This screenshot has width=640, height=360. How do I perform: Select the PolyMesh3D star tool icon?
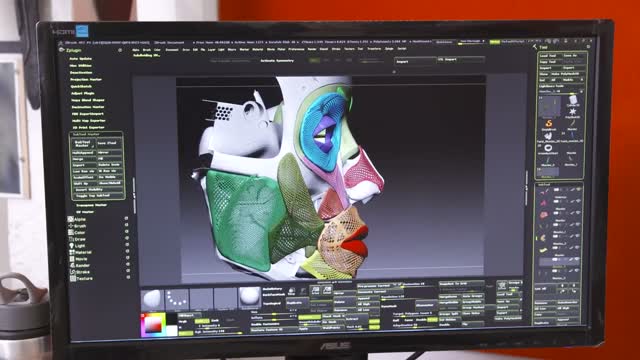pyautogui.click(x=573, y=111)
